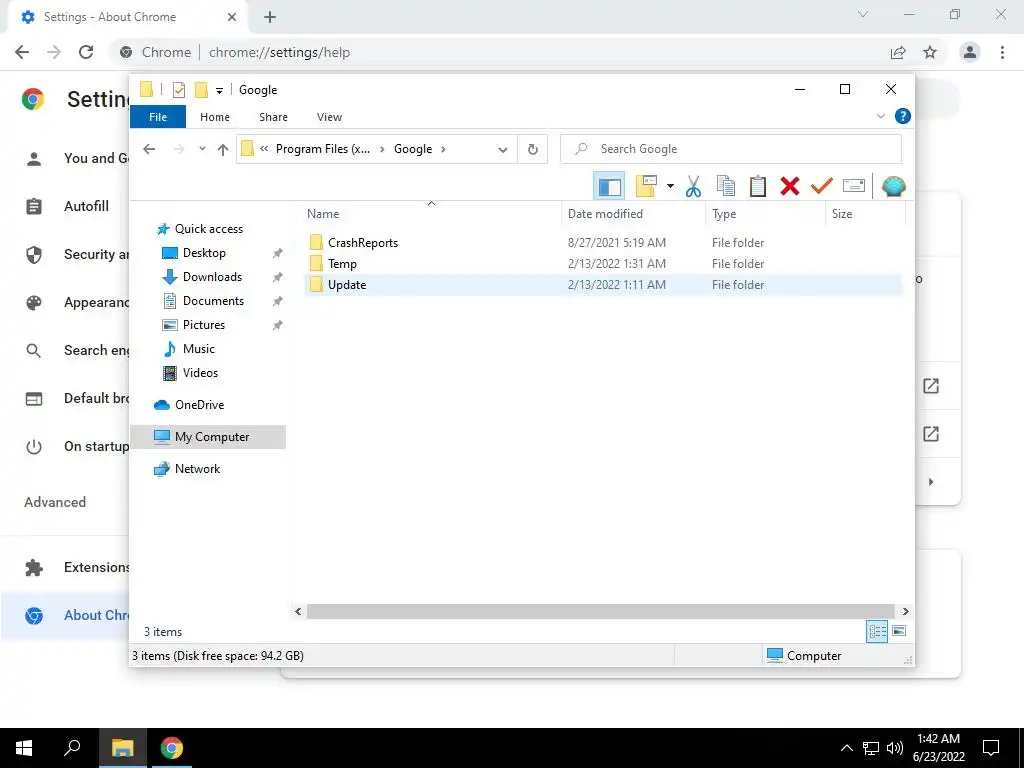Screen dimensions: 1024x768
Task: Open the address bar history dropdown
Action: click(x=502, y=150)
